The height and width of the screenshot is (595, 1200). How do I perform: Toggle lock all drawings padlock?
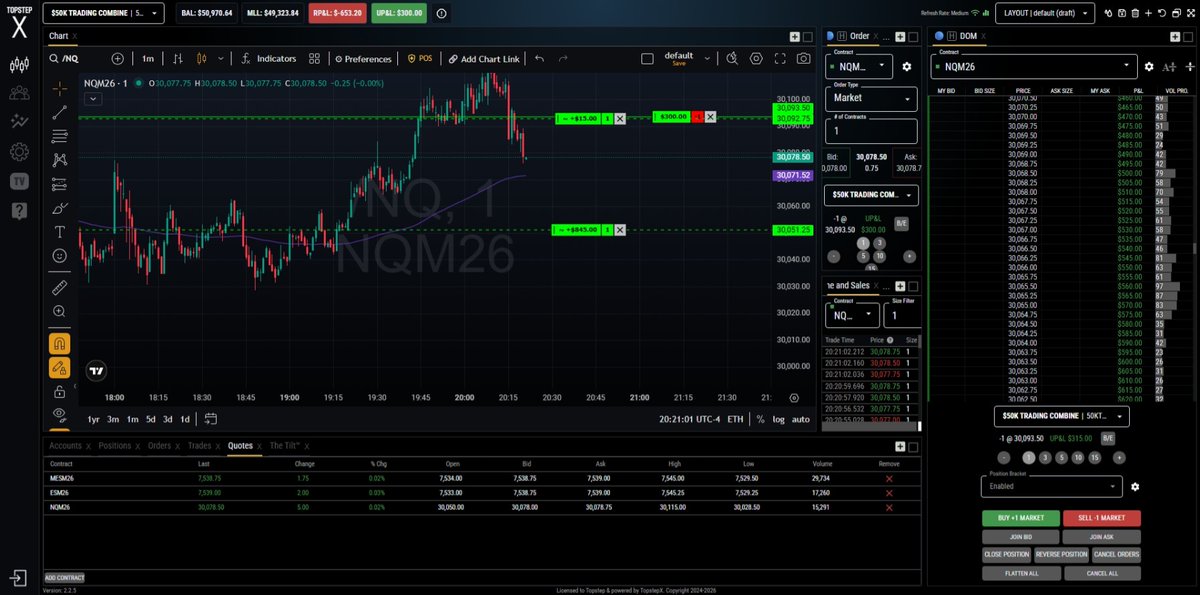click(x=60, y=391)
